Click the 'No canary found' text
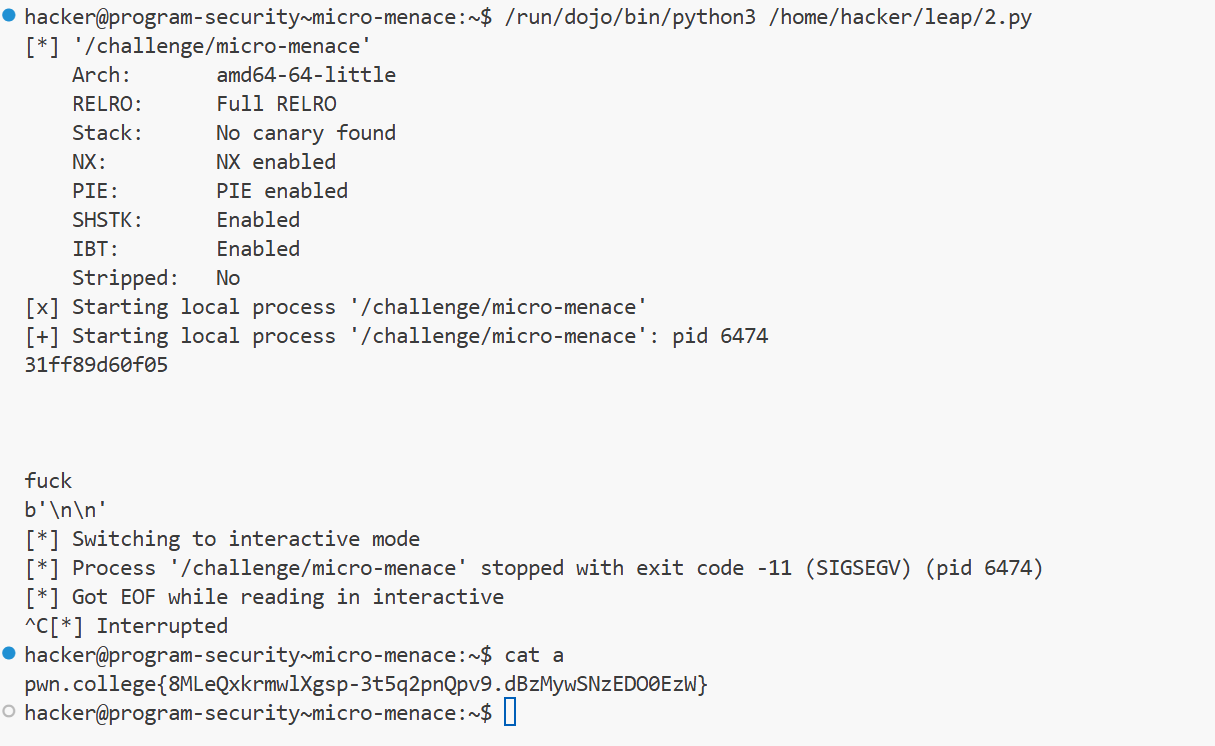This screenshot has width=1215, height=746. pos(306,133)
